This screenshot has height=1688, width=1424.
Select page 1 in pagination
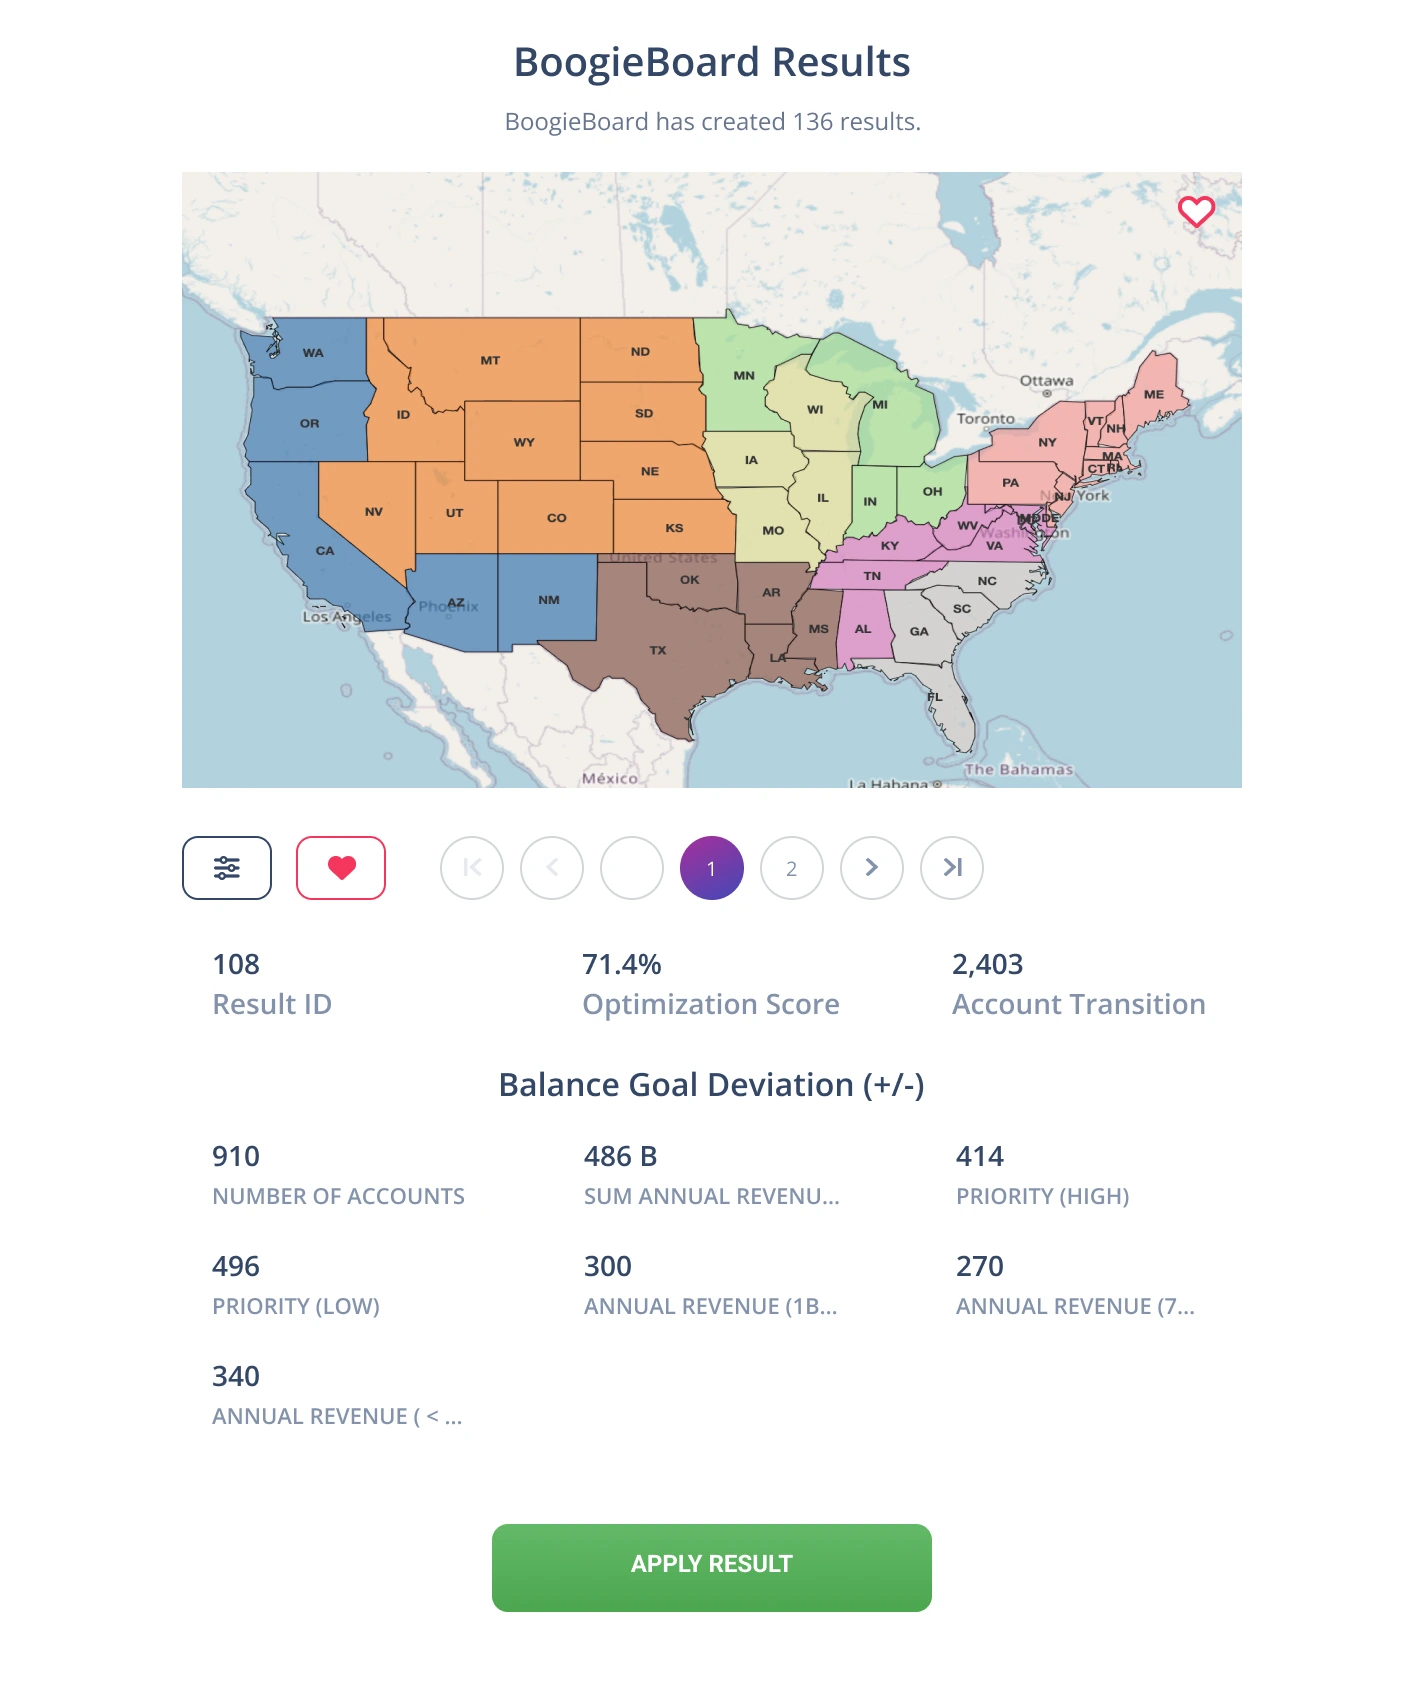pyautogui.click(x=712, y=868)
